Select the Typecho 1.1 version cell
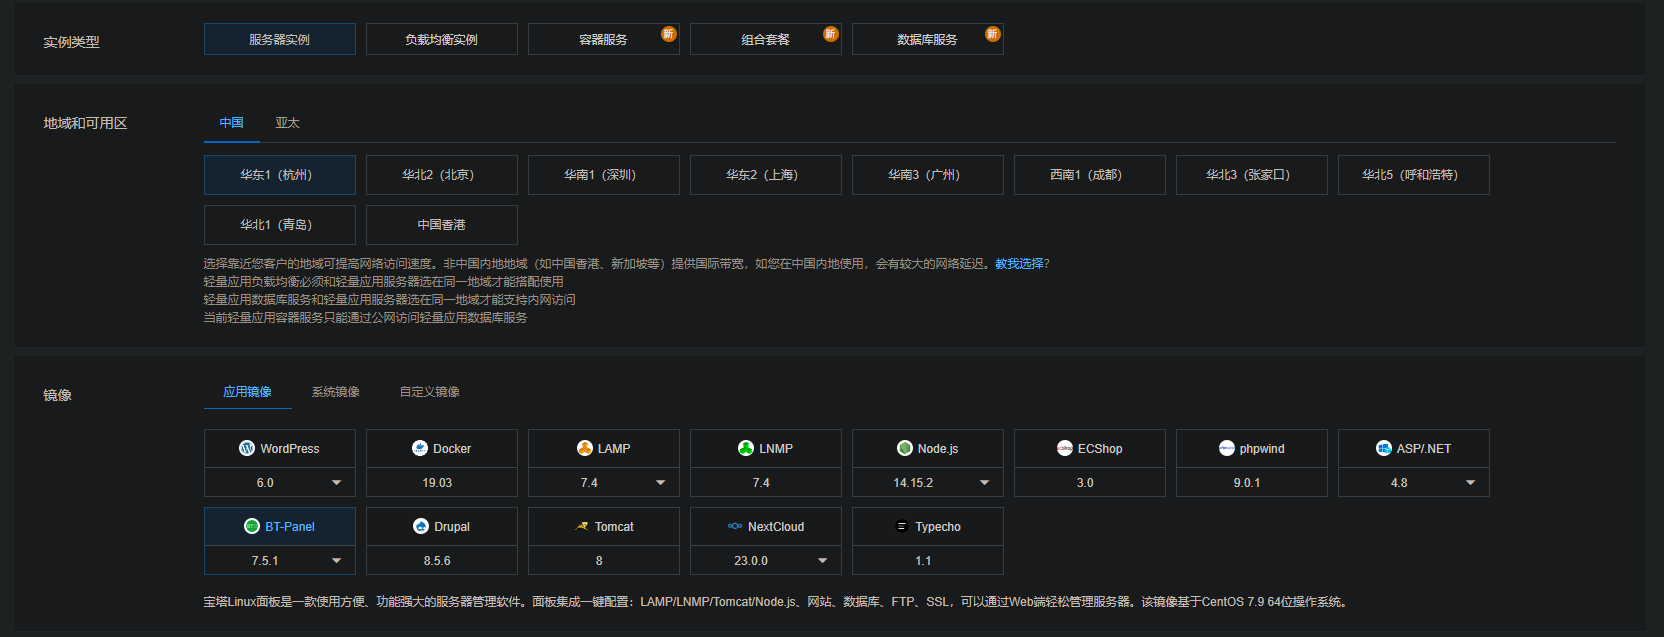The height and width of the screenshot is (637, 1664). (928, 560)
